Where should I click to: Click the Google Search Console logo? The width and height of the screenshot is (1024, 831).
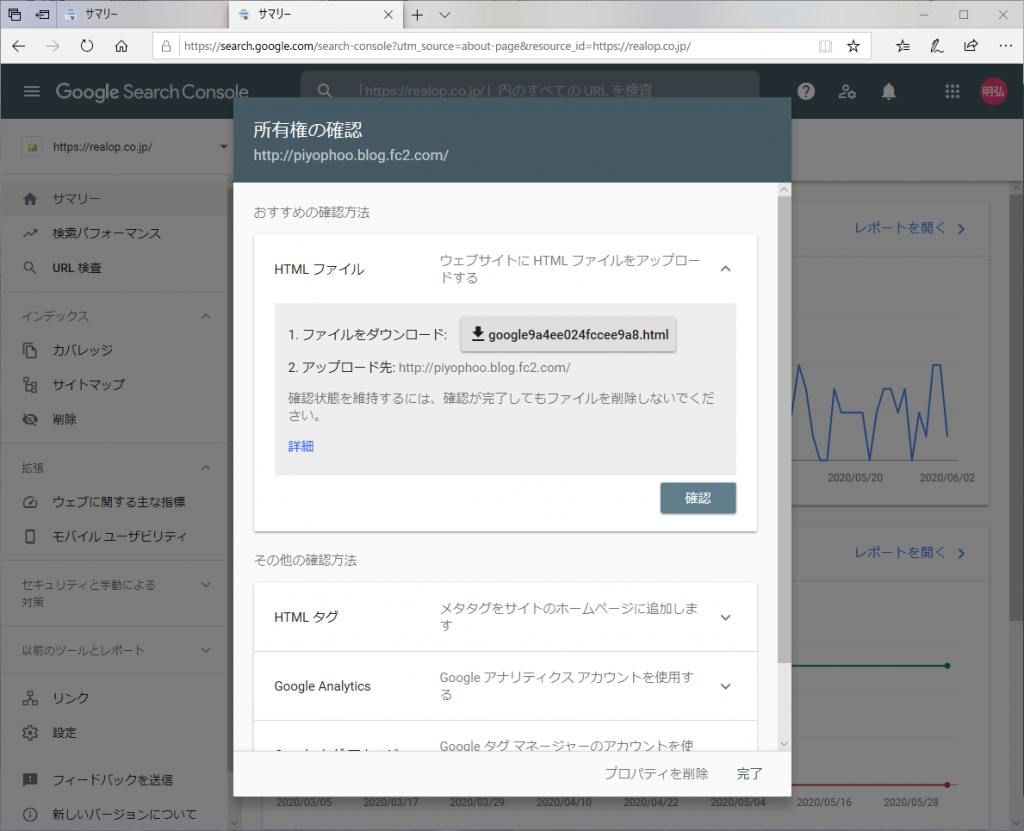coord(152,91)
